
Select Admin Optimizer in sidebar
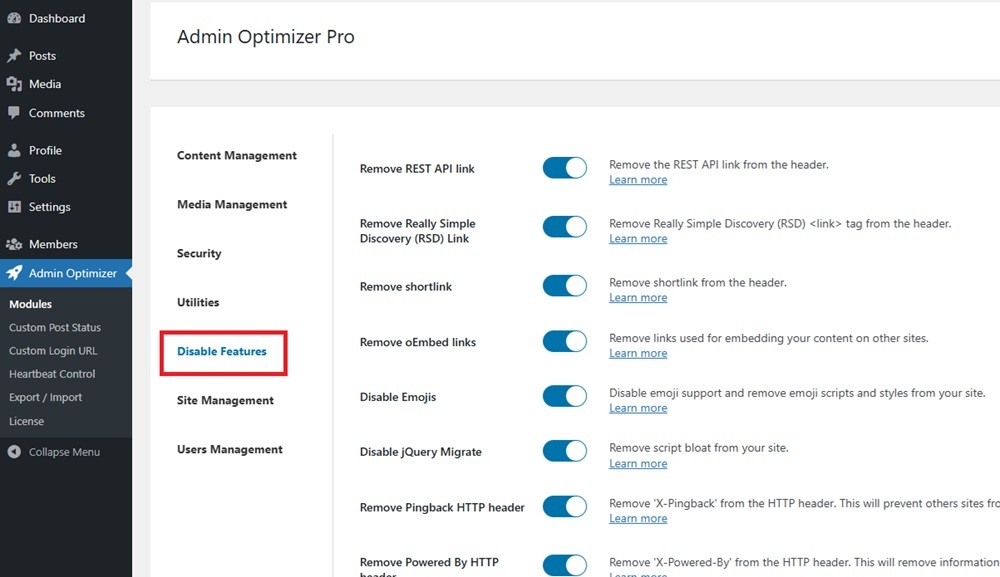click(66, 273)
